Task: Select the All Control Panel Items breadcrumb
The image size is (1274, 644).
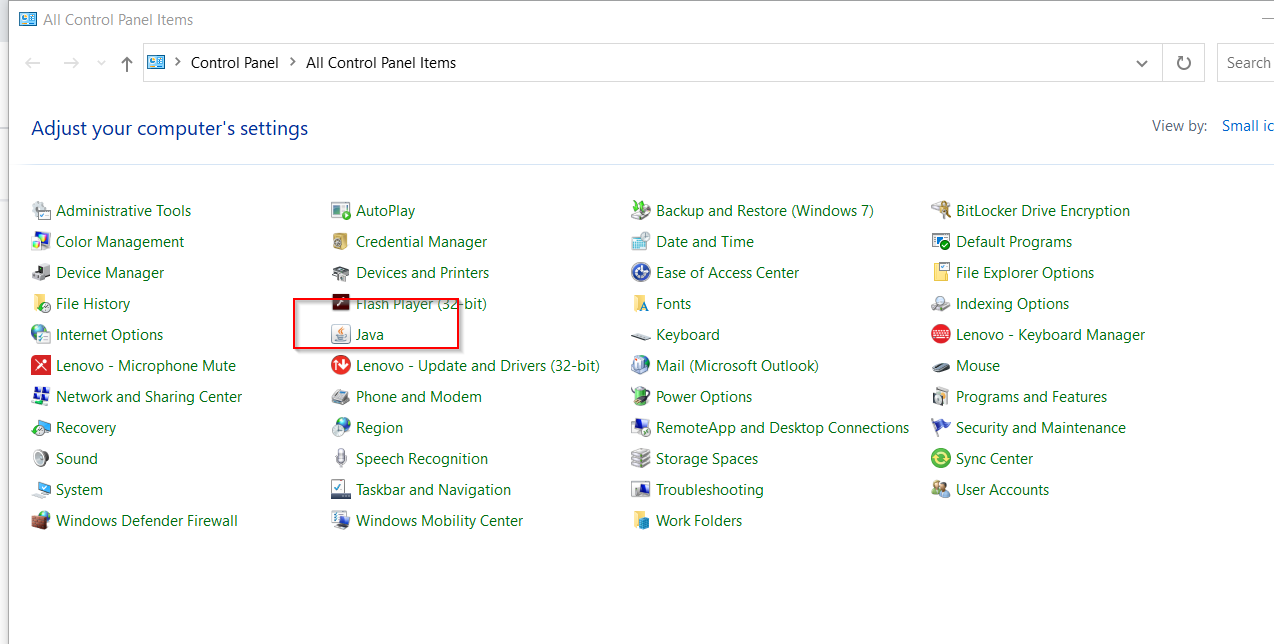Action: (381, 63)
